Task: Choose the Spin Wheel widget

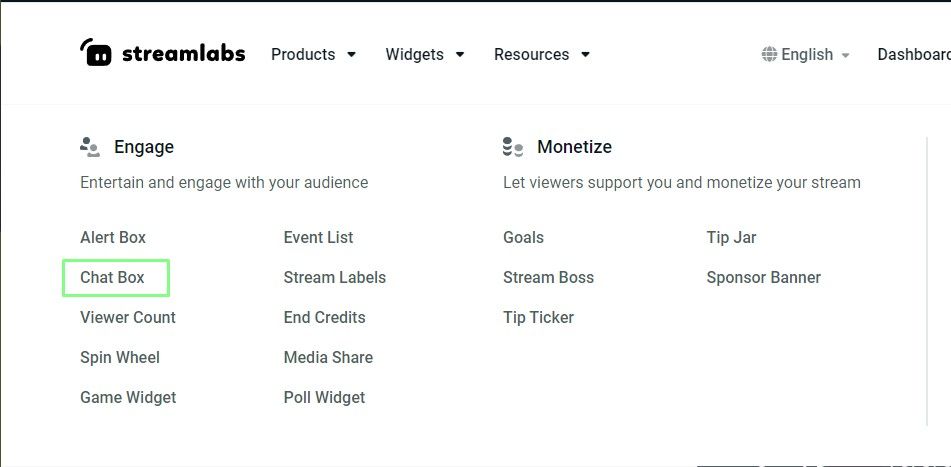Action: [x=120, y=358]
